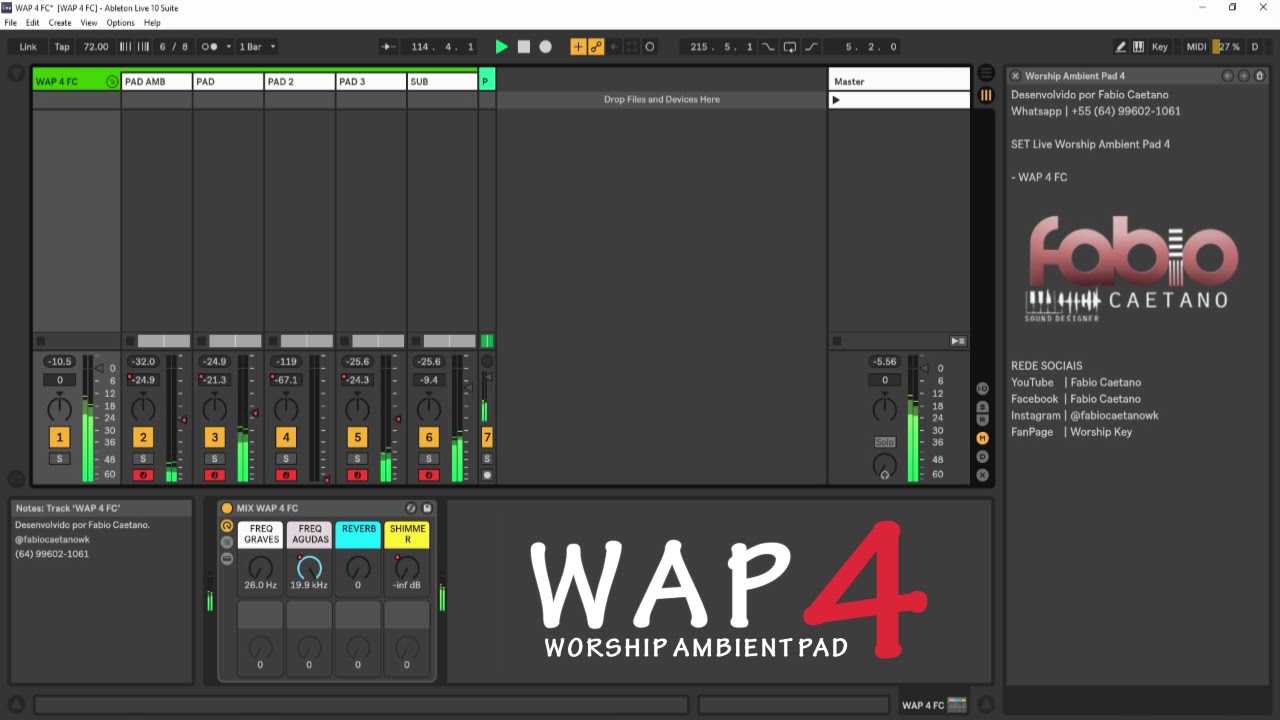The image size is (1280, 720).
Task: Click the Hot-Swap Presets icon on MIX WAP 4 FC
Action: [411, 508]
